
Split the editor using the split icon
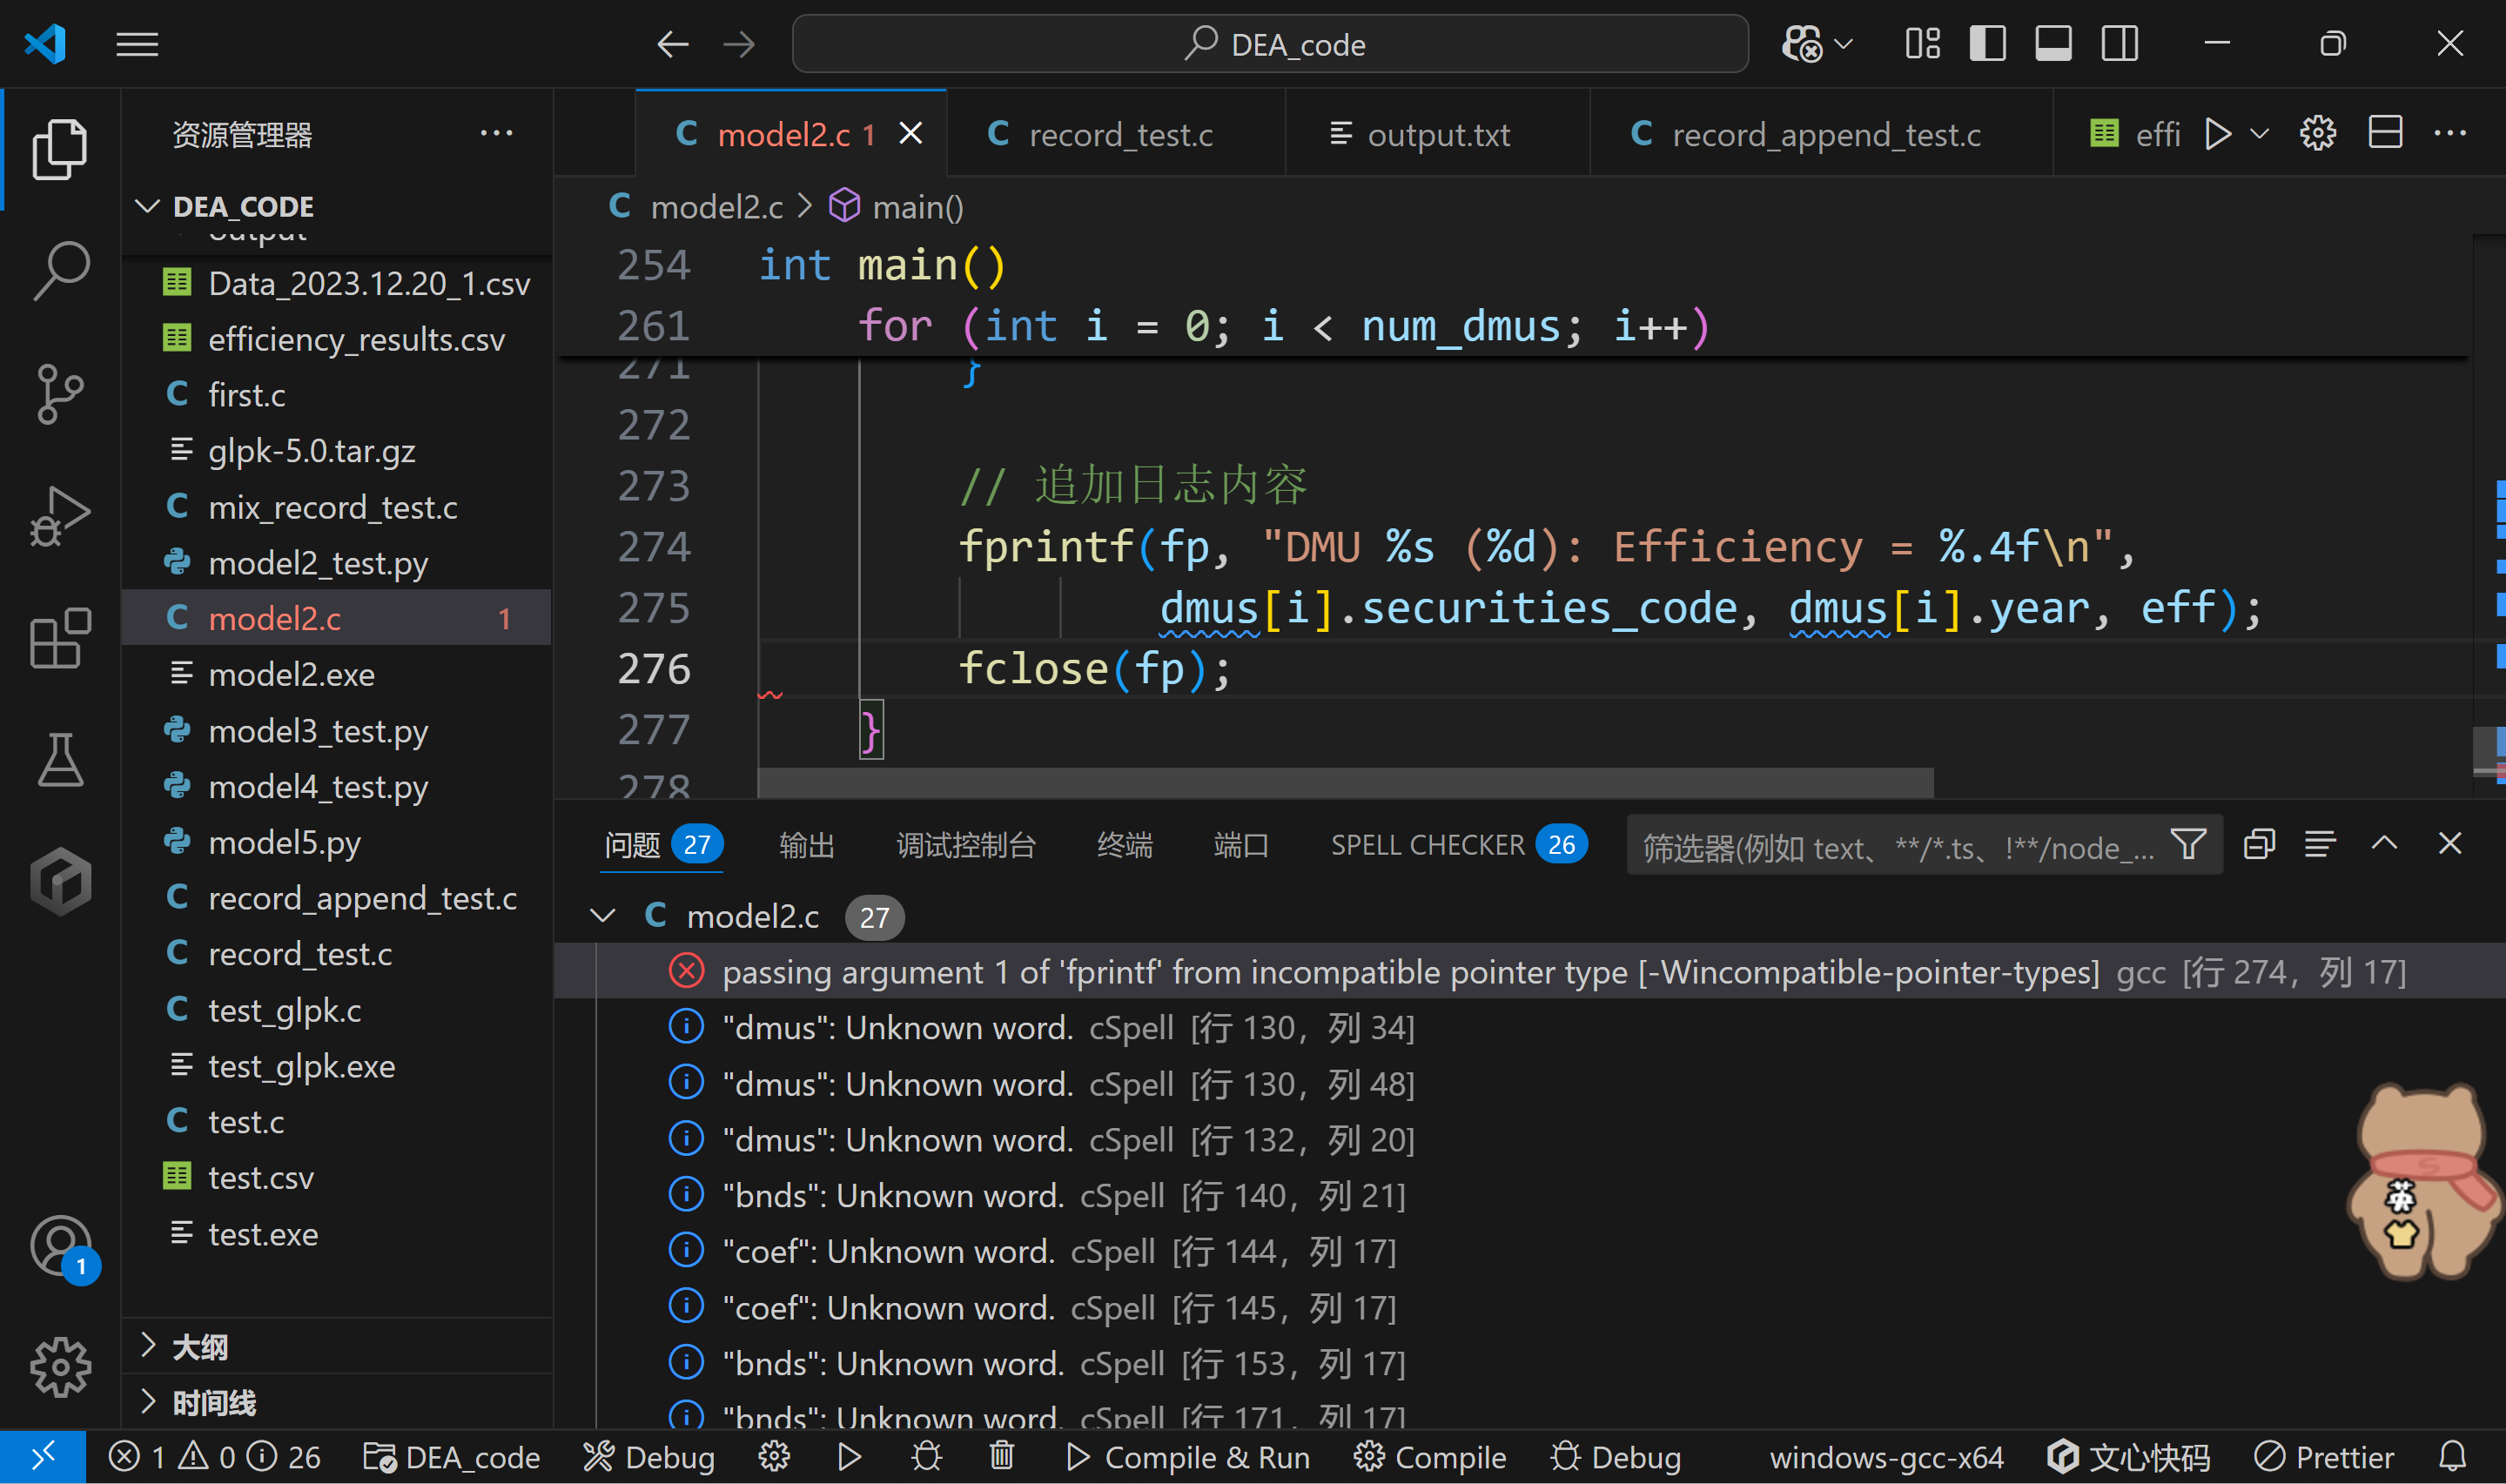point(2386,132)
